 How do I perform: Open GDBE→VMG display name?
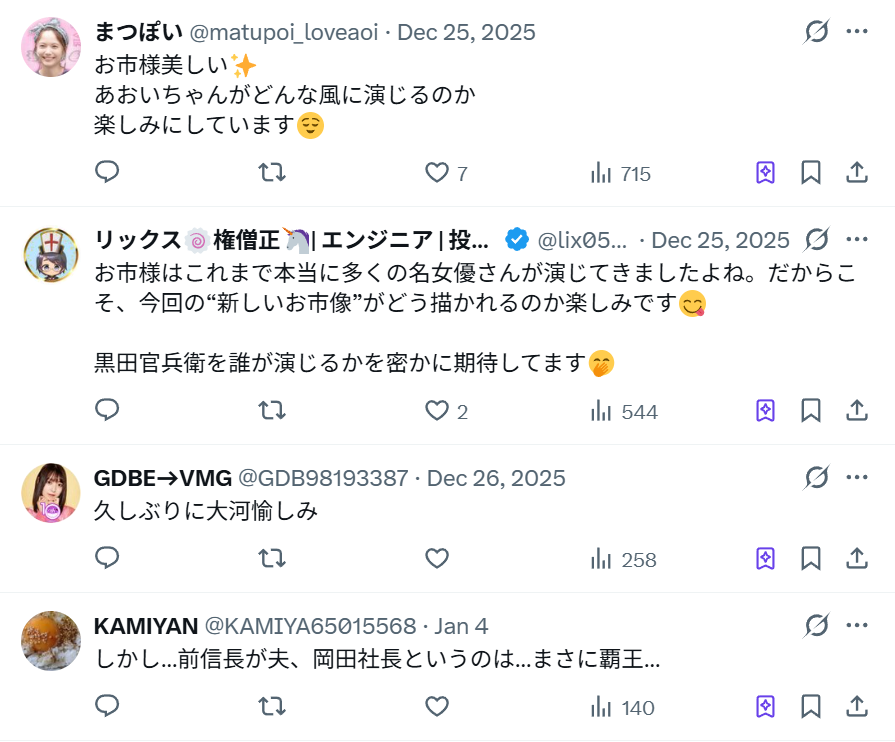click(162, 478)
